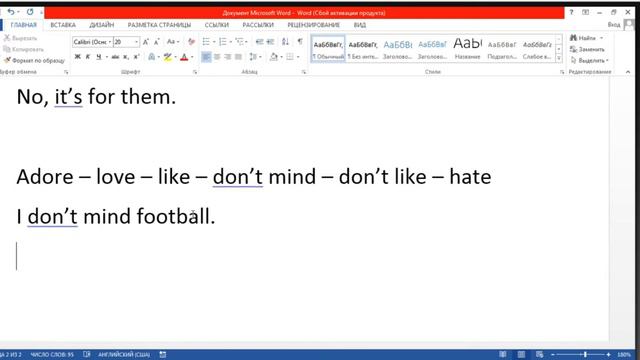
Task: Open Select (Выделить) dropdown
Action: point(589,60)
